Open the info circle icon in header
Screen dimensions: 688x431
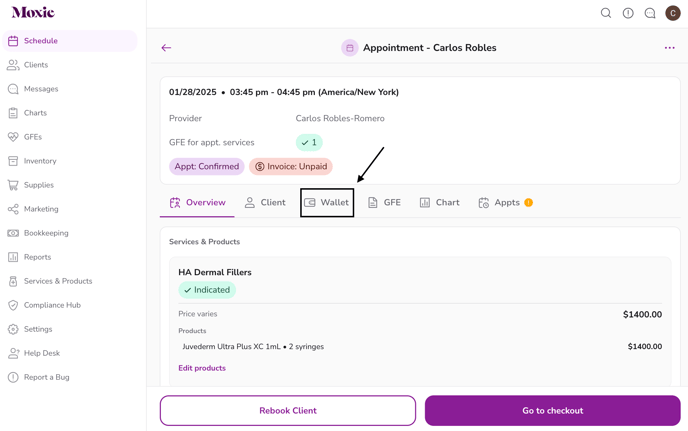628,13
